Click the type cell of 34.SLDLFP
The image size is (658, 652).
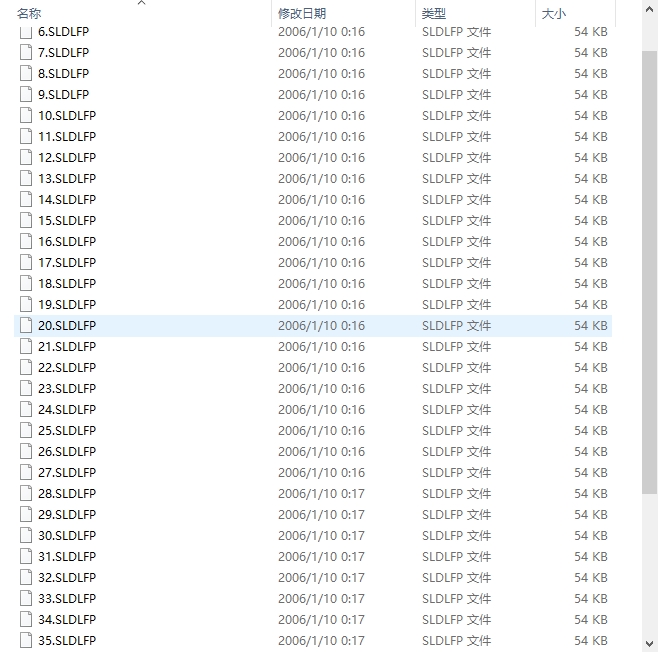[x=456, y=619]
